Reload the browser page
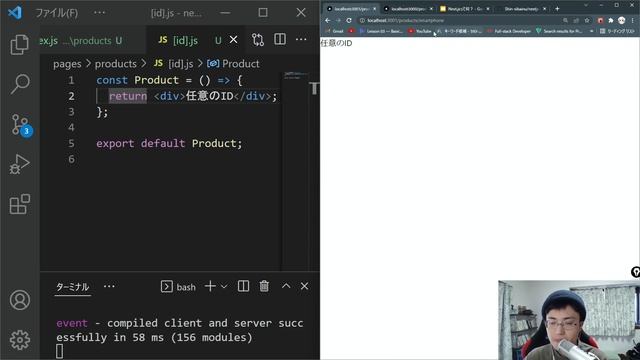The width and height of the screenshot is (640, 360). click(349, 20)
